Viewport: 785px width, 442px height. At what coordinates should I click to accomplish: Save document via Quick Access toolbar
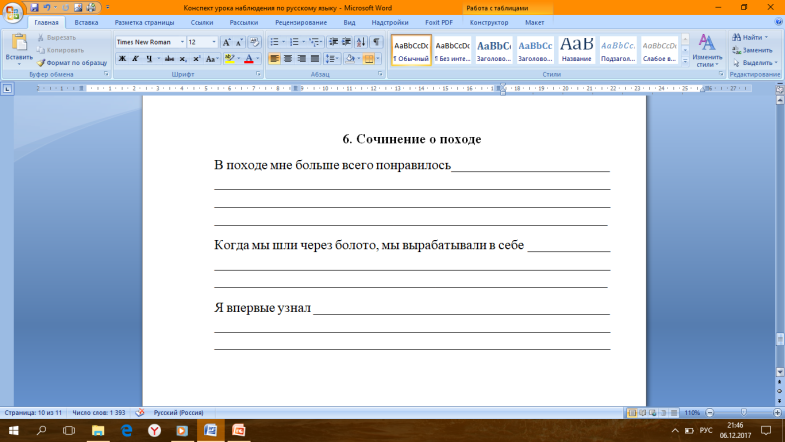coord(35,8)
